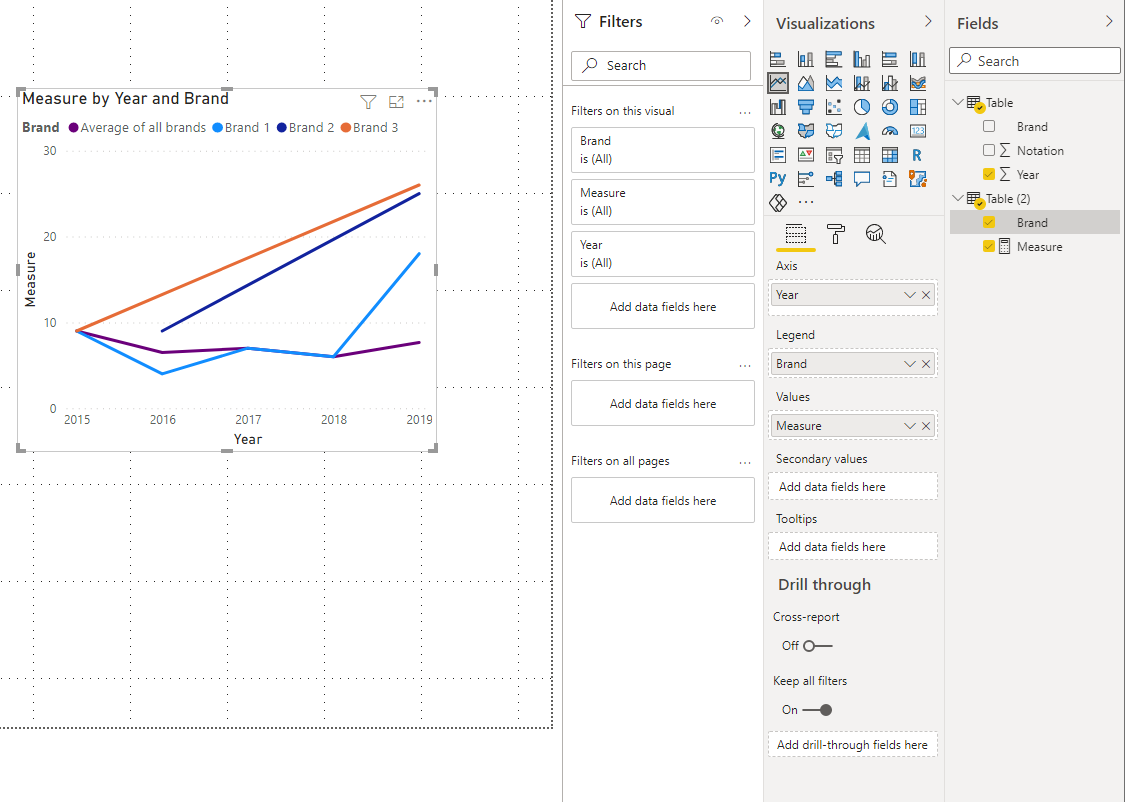Select the filled map visualization
This screenshot has height=802, width=1125.
pos(806,131)
